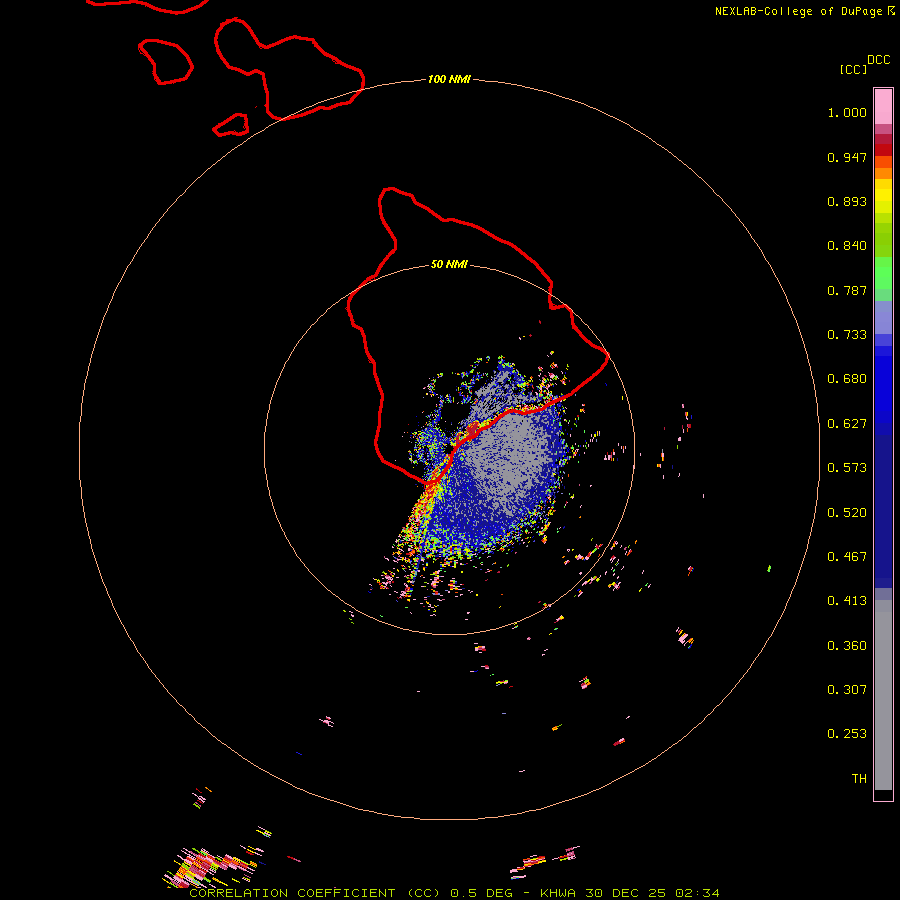Select the 0.947 legend value
The image size is (900, 900).
tap(847, 157)
